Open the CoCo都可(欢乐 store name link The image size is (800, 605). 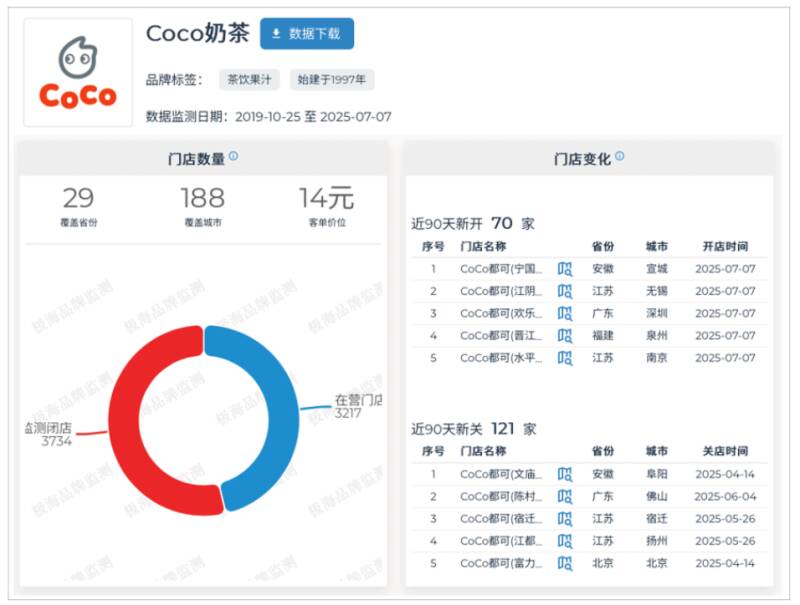pos(501,313)
